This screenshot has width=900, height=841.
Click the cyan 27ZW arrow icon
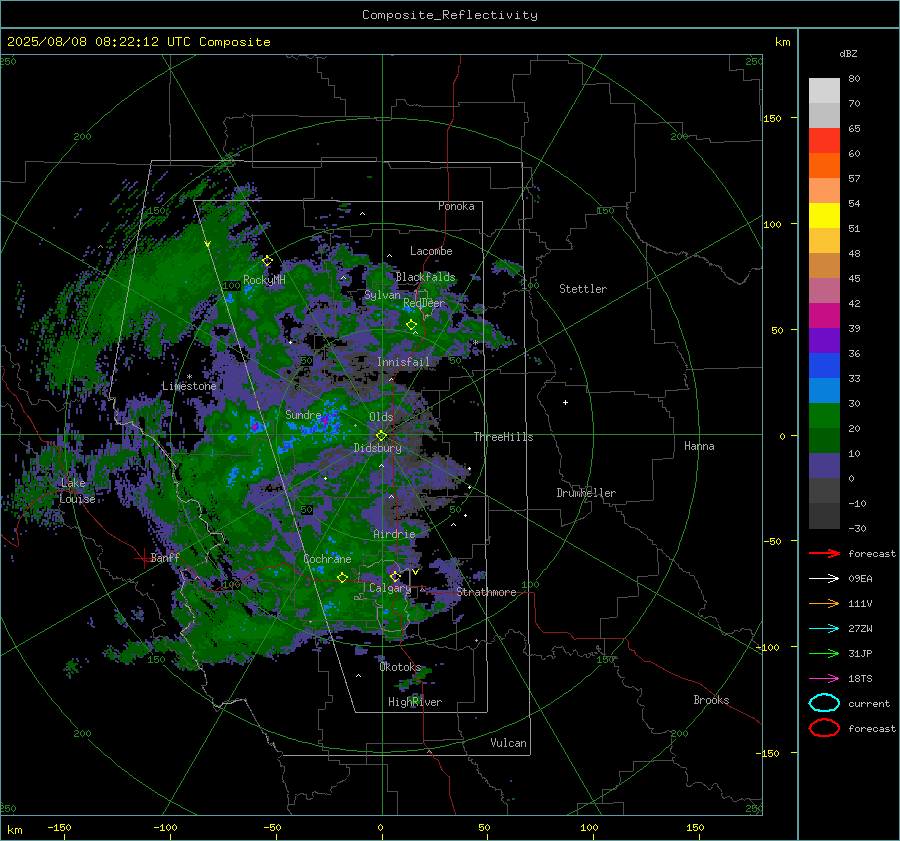[x=824, y=629]
